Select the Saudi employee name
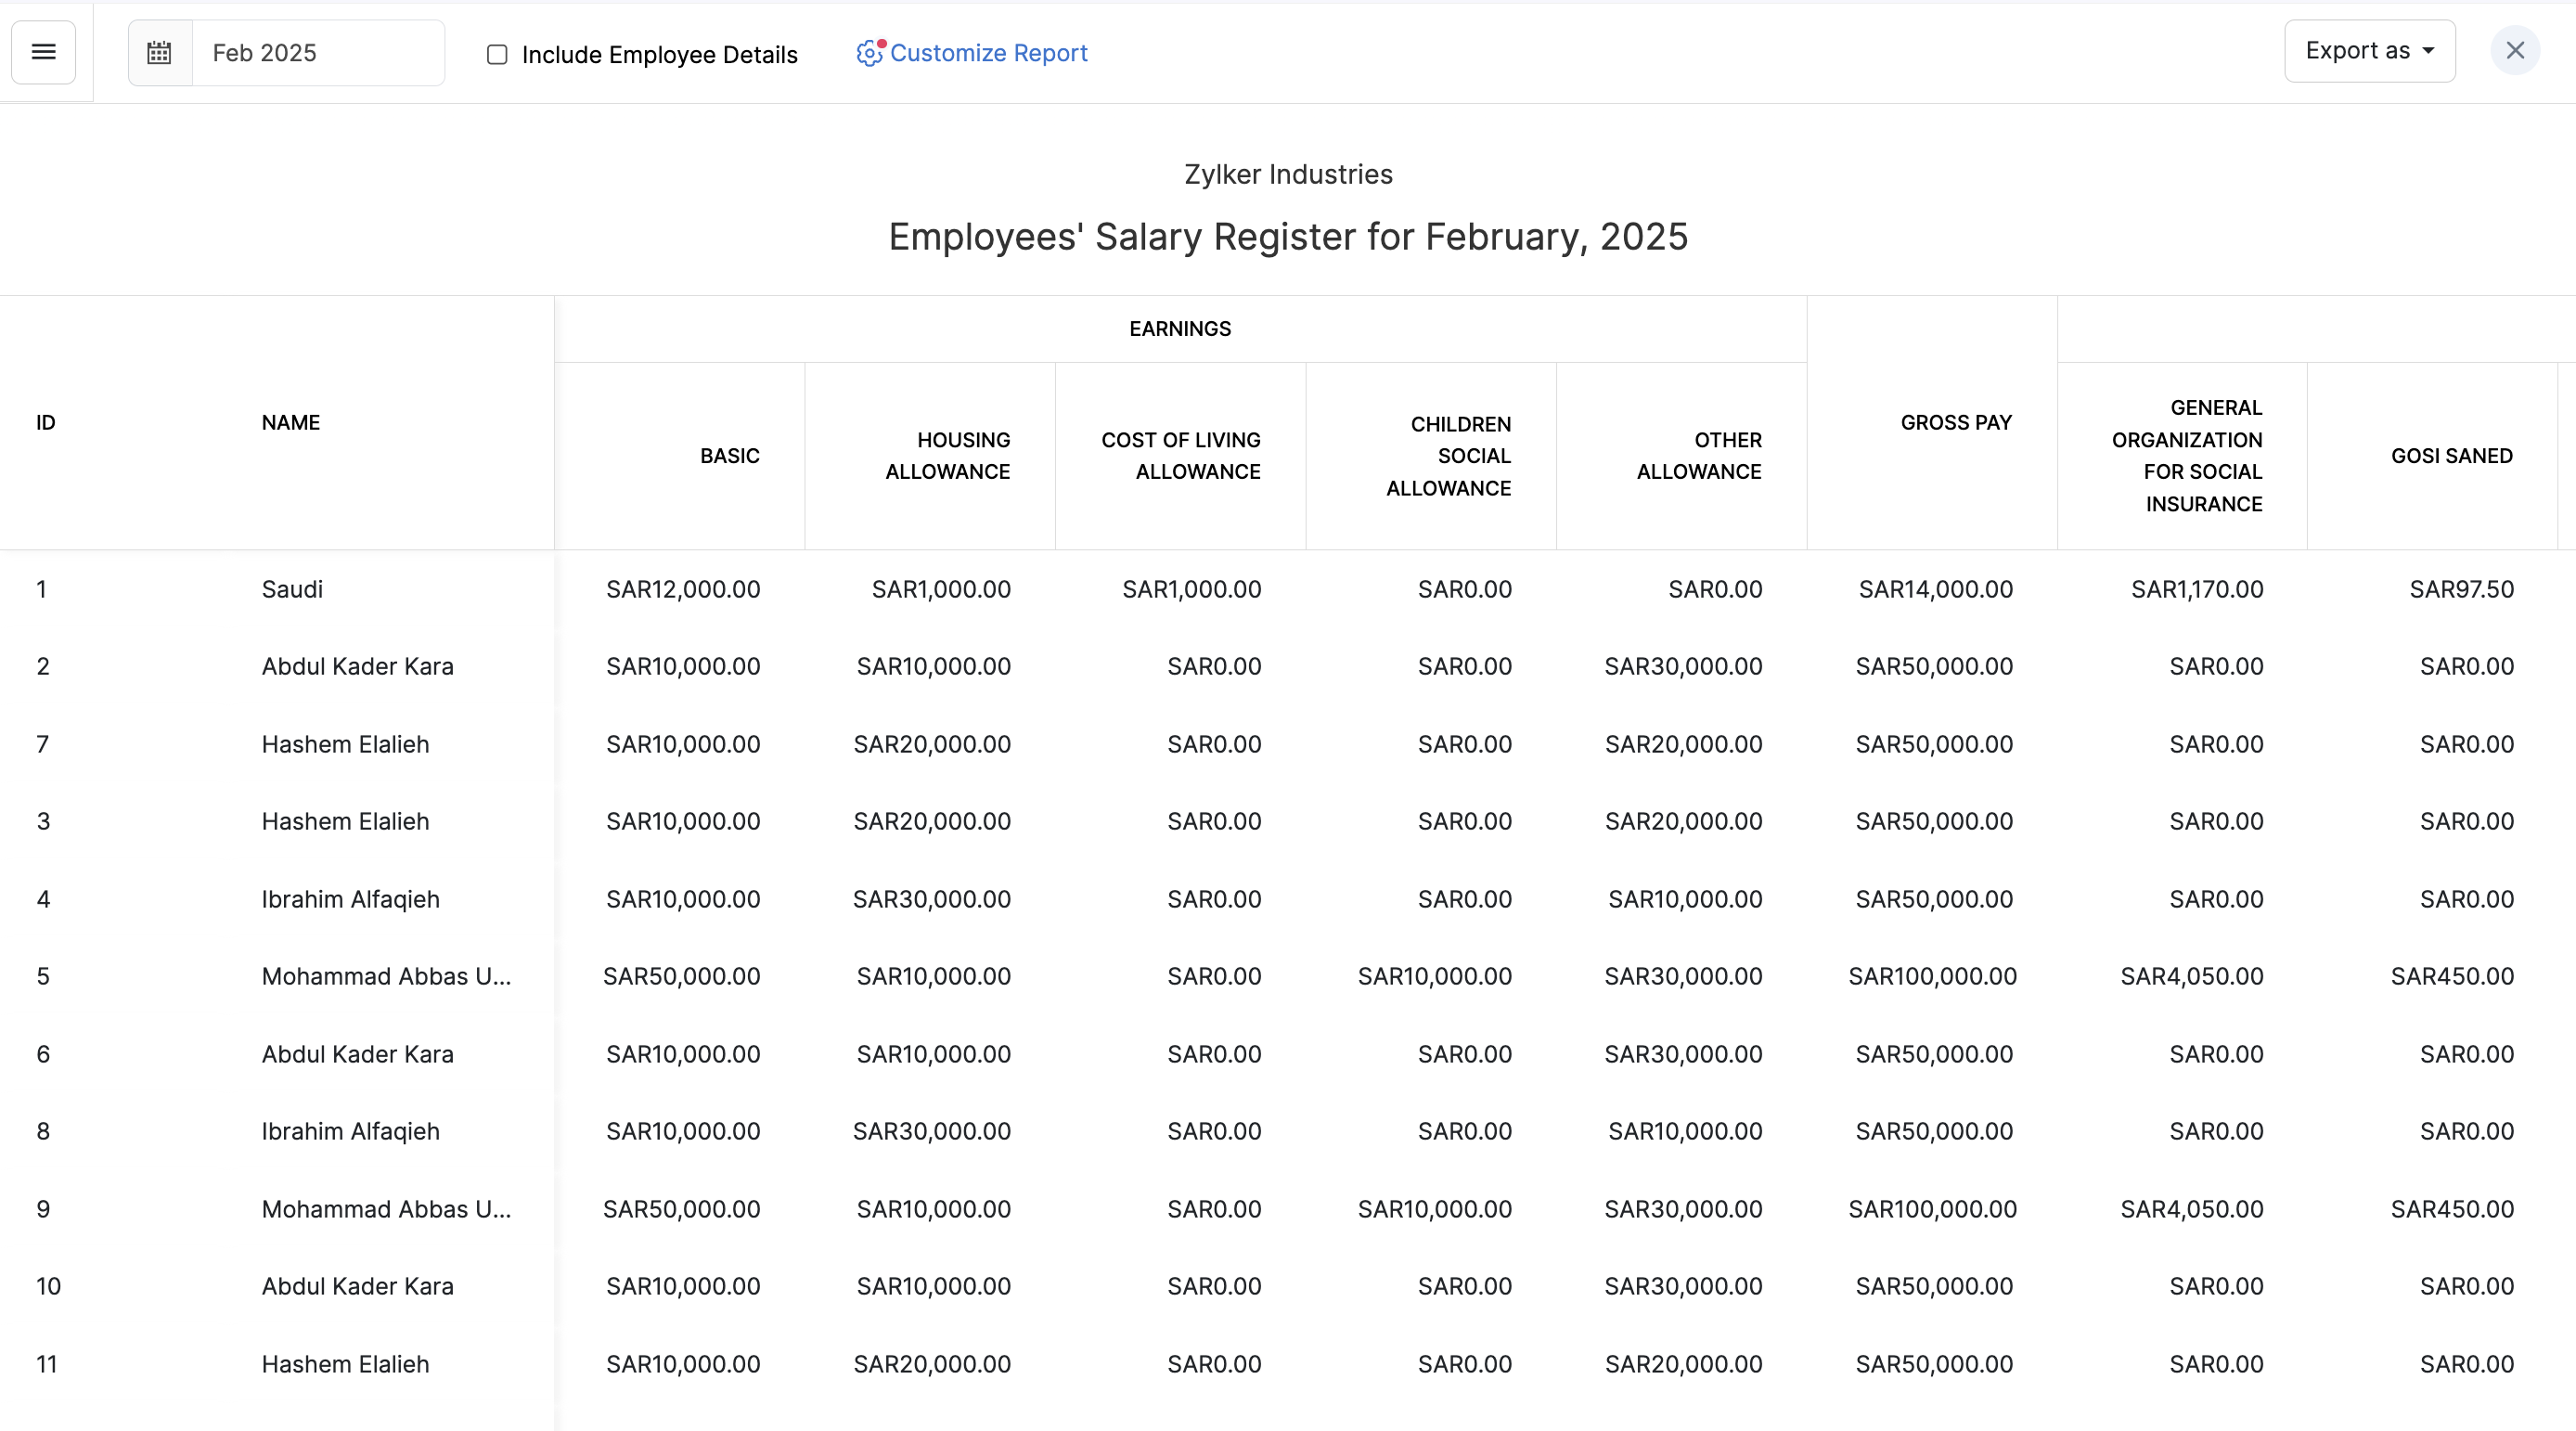This screenshot has height=1431, width=2576. [x=292, y=589]
